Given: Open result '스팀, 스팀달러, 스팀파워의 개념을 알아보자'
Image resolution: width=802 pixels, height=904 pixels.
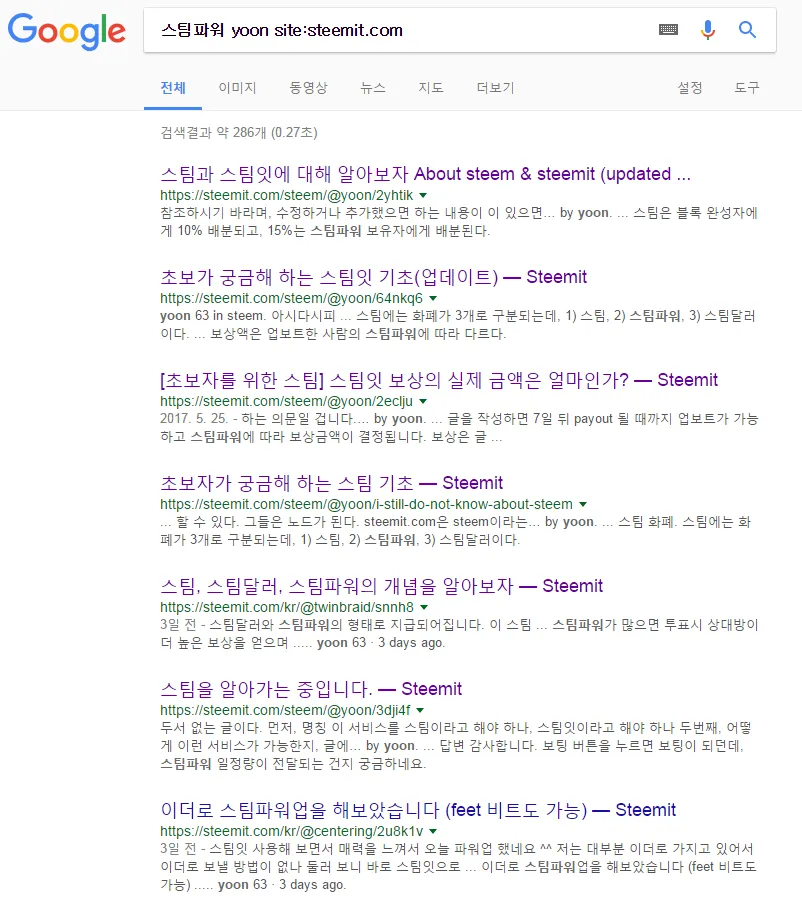Looking at the screenshot, I should click(x=381, y=586).
